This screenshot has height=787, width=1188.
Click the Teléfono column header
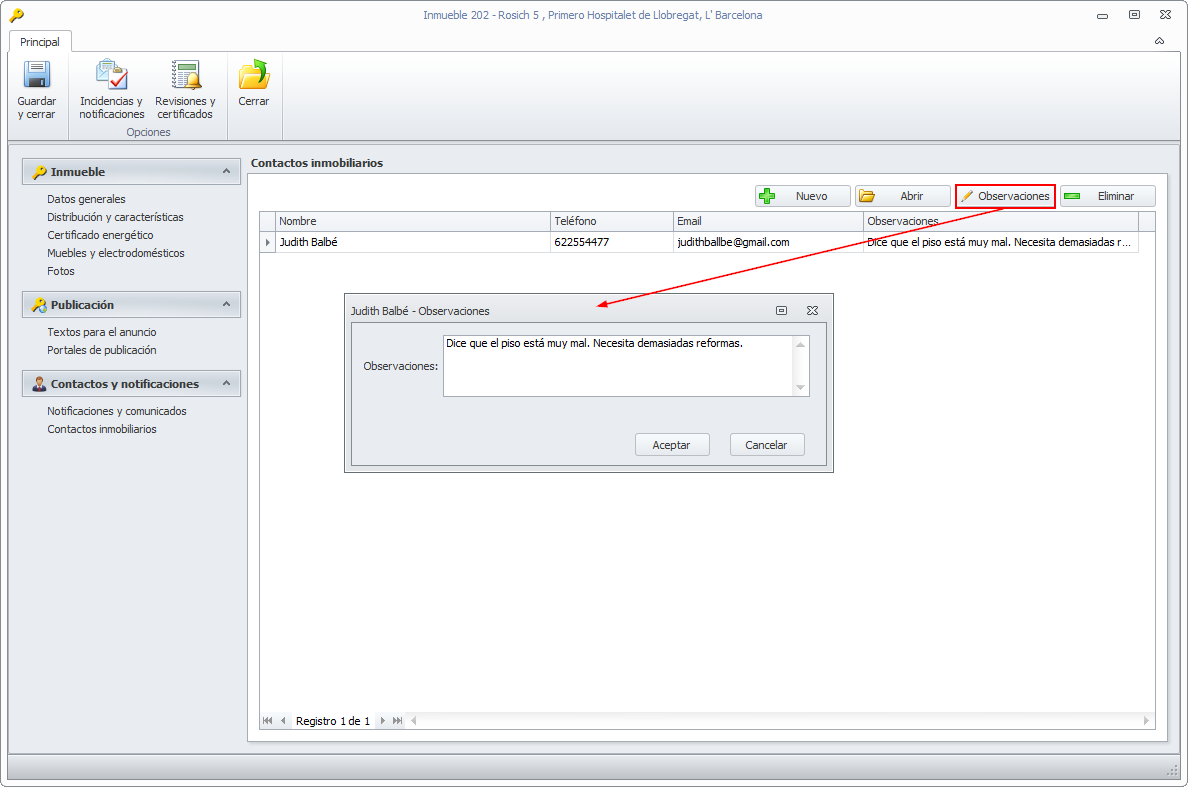click(611, 221)
